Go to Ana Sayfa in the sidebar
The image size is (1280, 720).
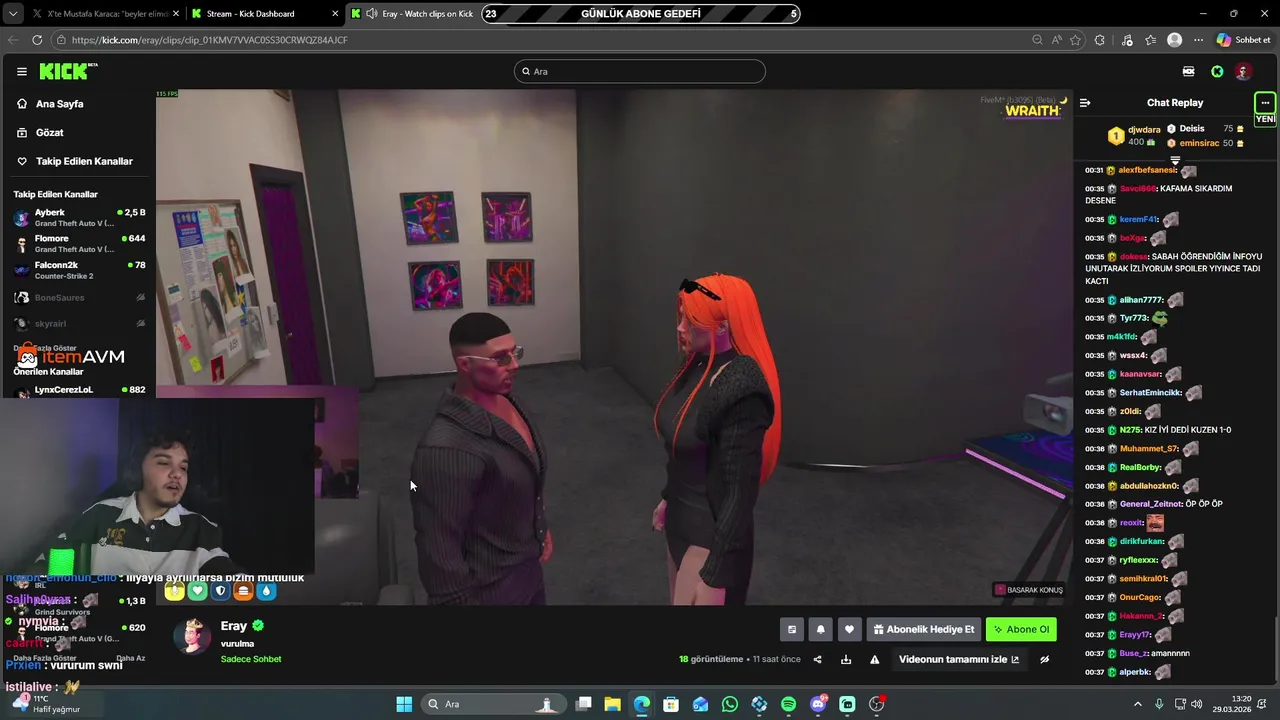coord(59,104)
